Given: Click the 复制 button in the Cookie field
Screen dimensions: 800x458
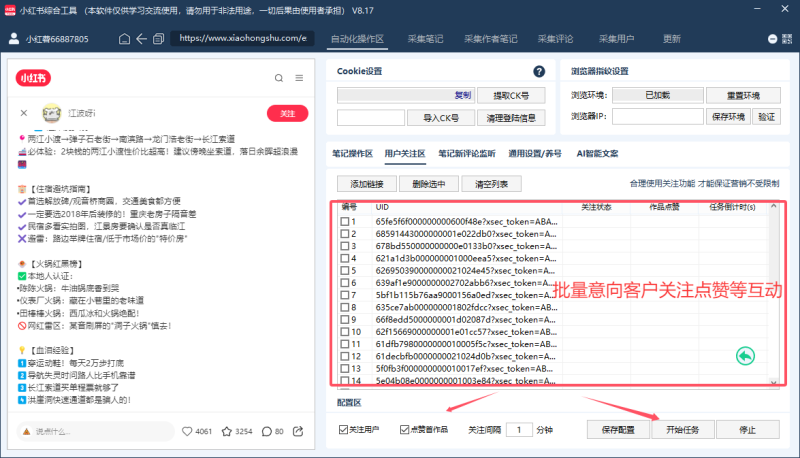Looking at the screenshot, I should 463,95.
